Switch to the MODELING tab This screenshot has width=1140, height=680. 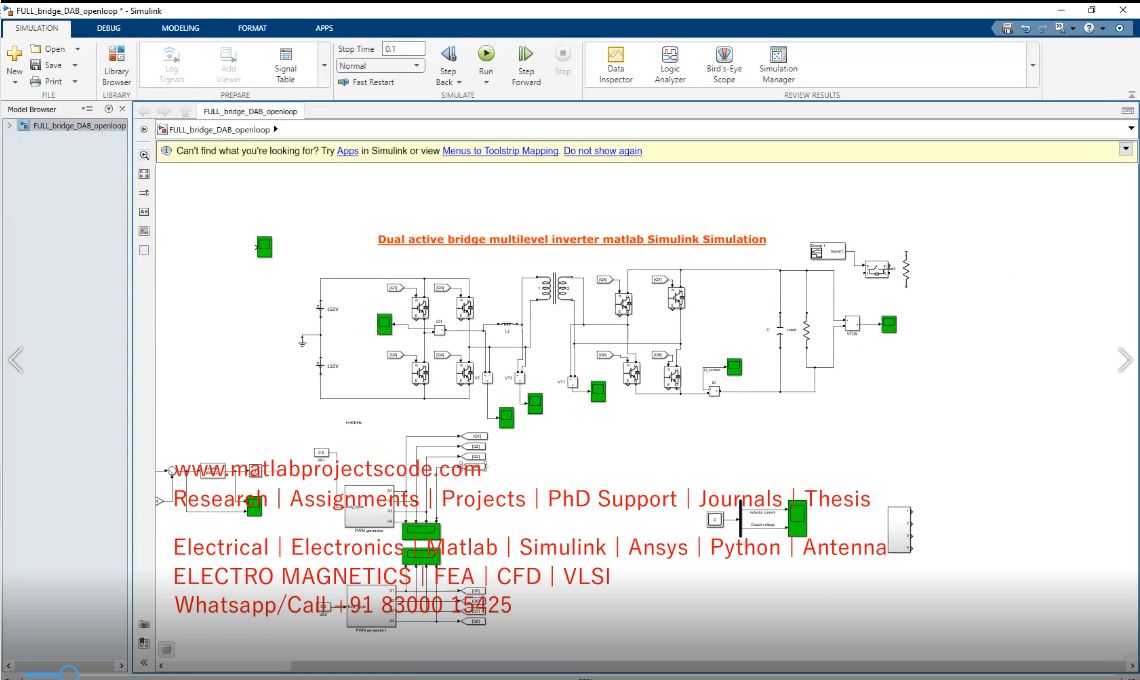(x=180, y=28)
